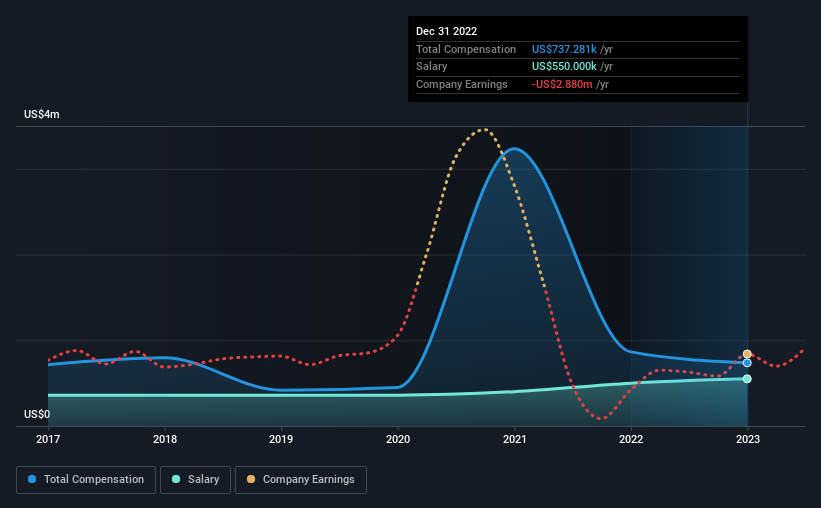Click the Salary label in tooltip

tap(431, 67)
